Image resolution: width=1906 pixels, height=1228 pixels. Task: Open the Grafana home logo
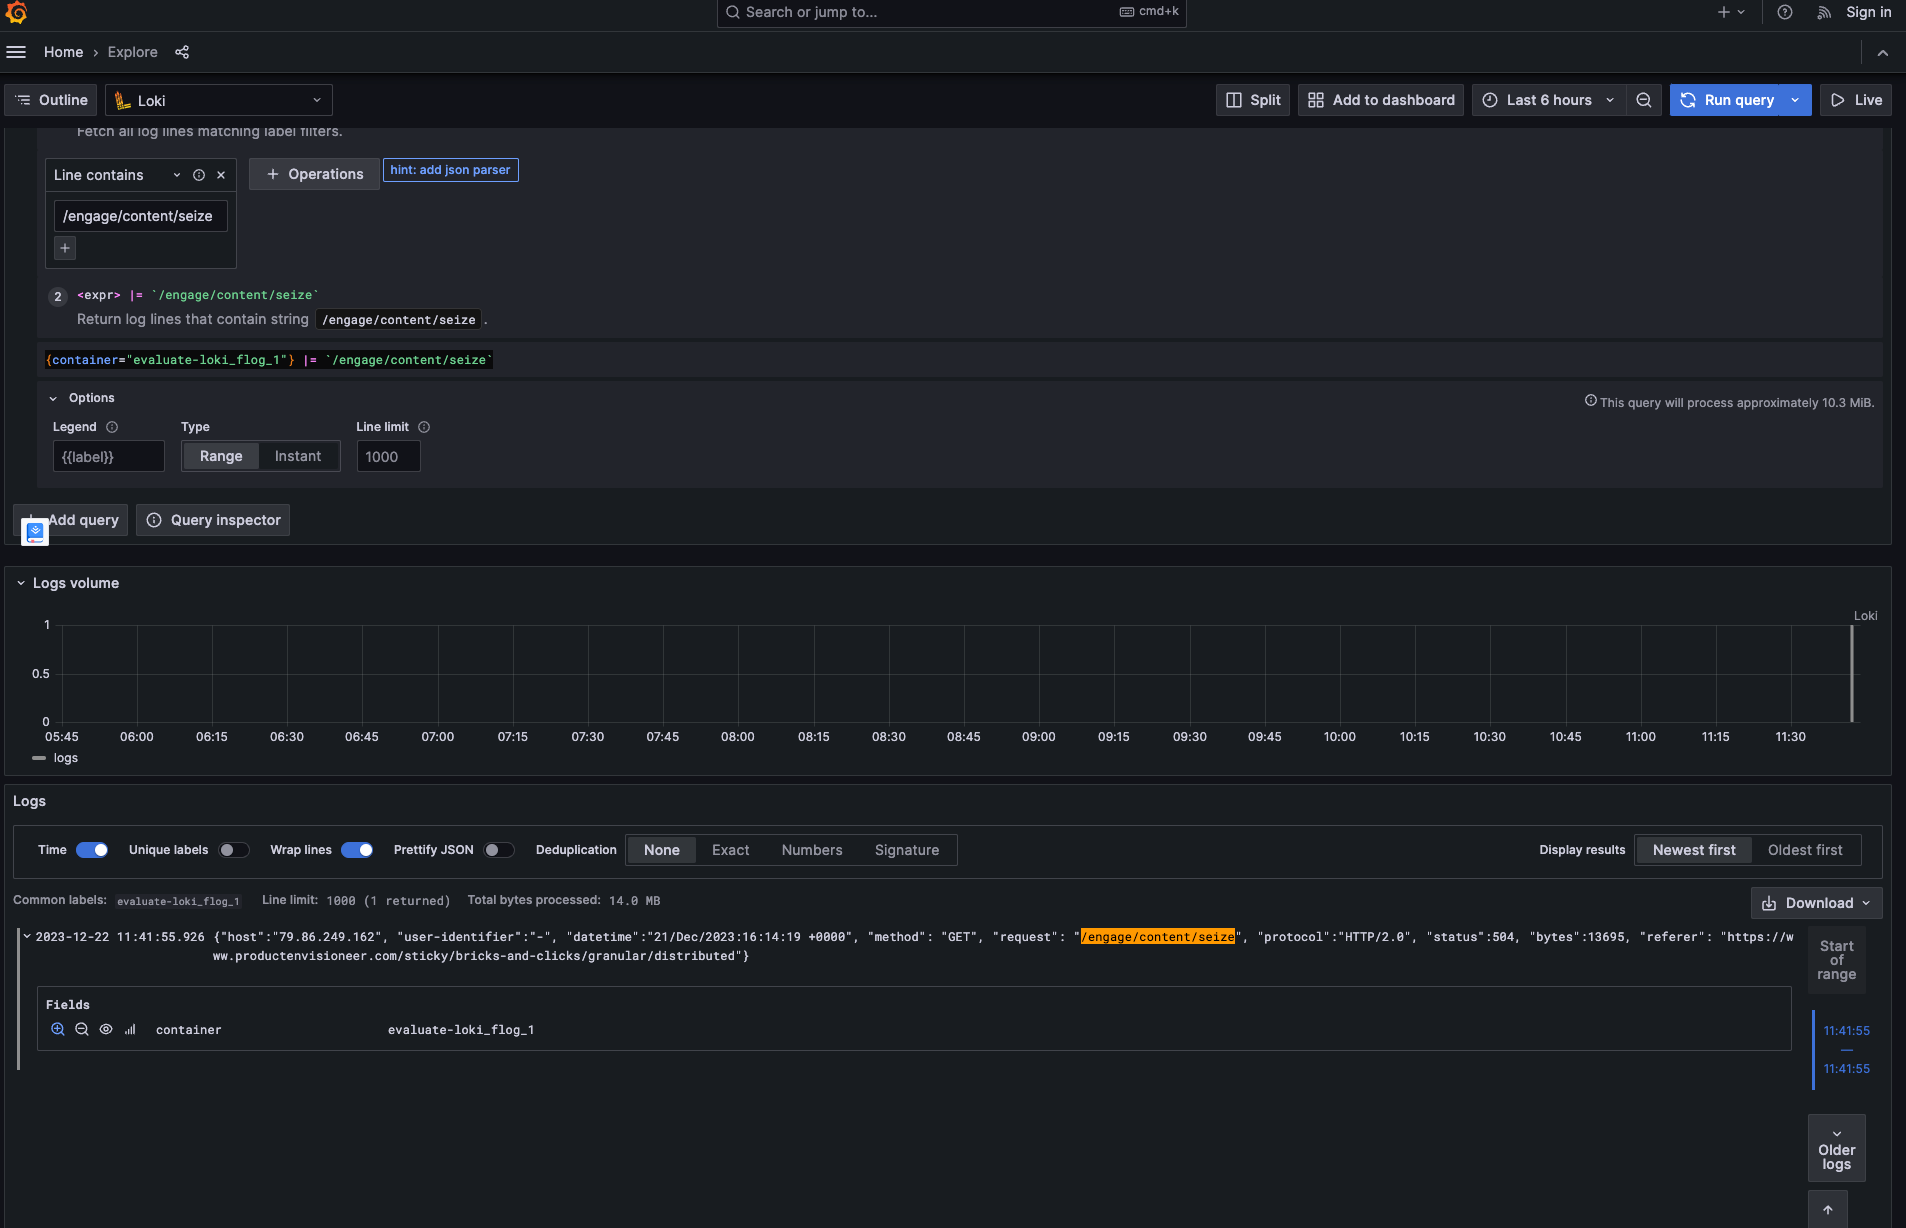[x=16, y=12]
